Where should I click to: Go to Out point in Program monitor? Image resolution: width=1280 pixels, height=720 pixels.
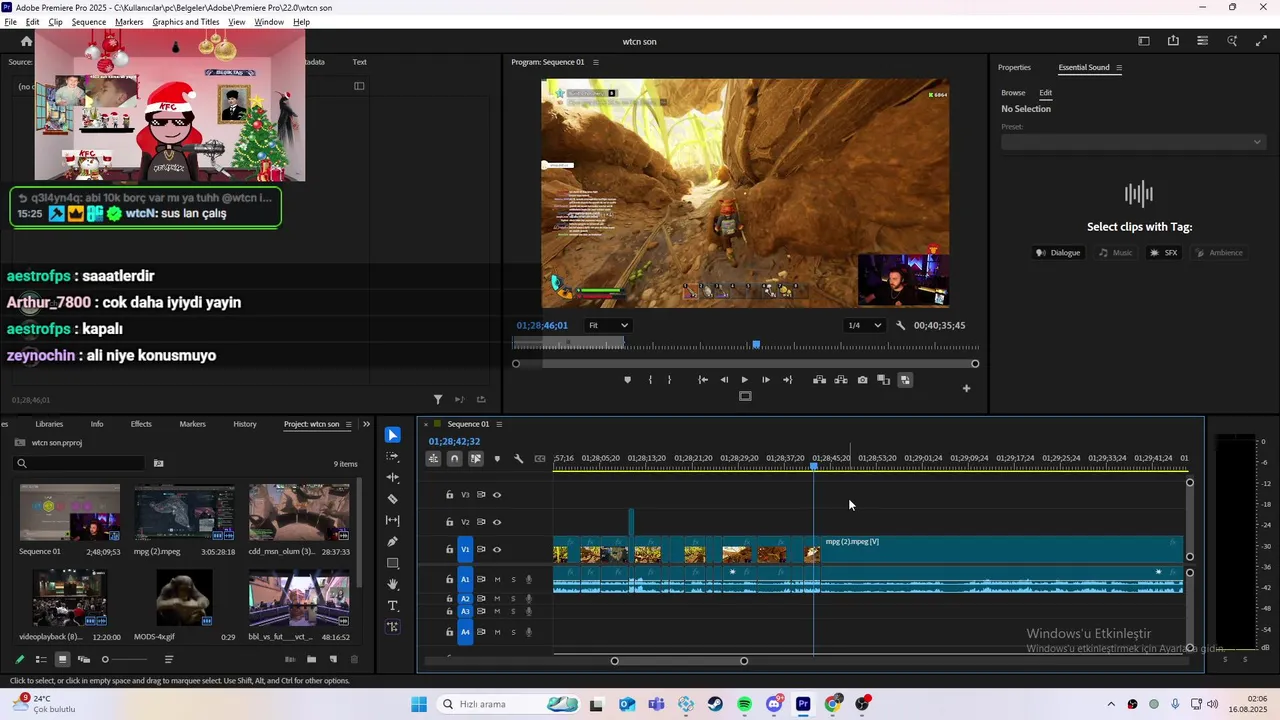click(787, 380)
